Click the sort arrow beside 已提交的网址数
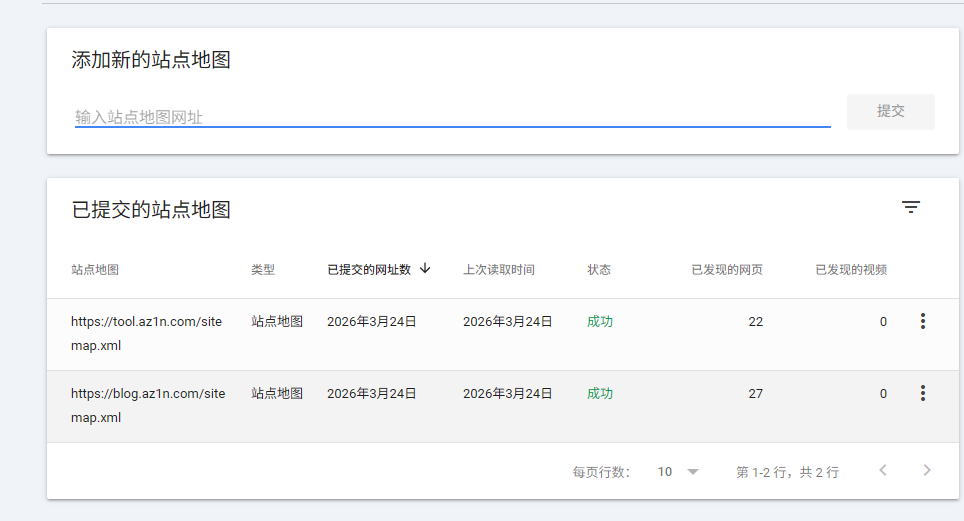The height and width of the screenshot is (521, 964). (425, 269)
